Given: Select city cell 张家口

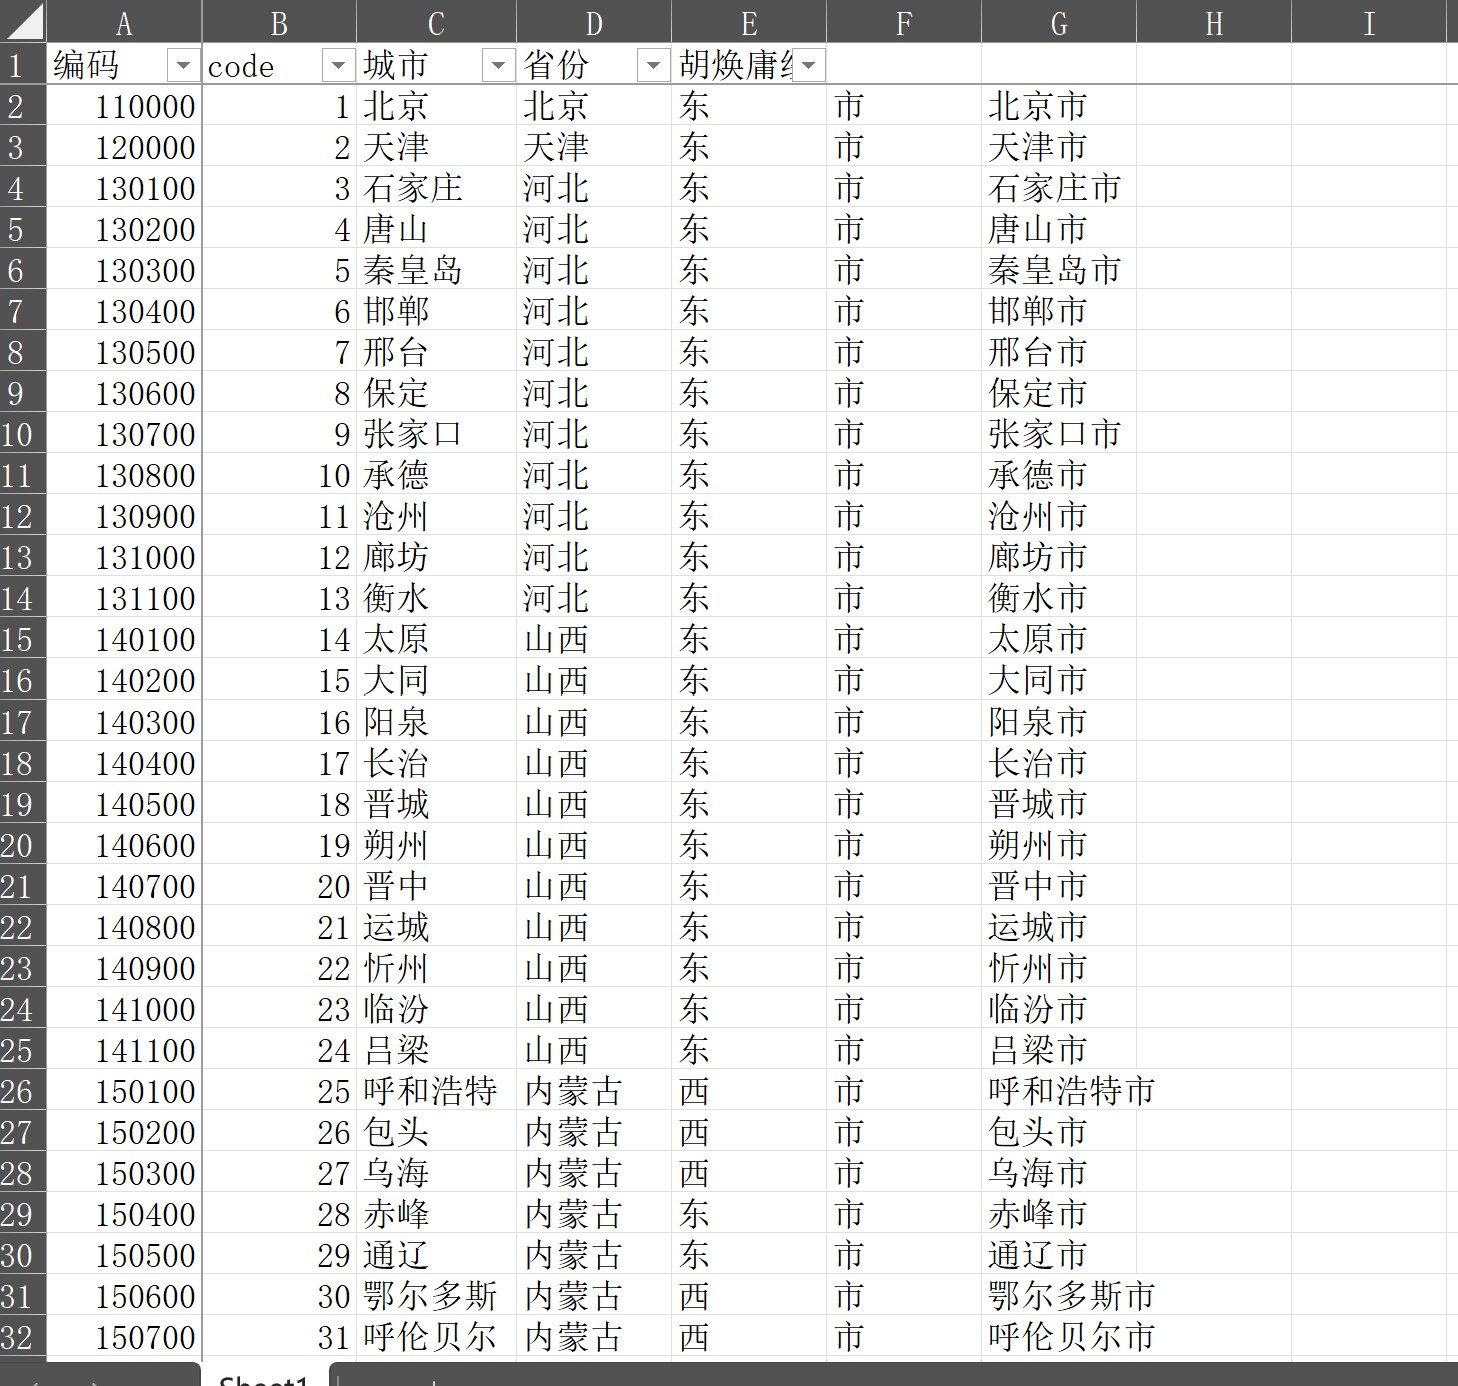Looking at the screenshot, I should click(x=436, y=434).
